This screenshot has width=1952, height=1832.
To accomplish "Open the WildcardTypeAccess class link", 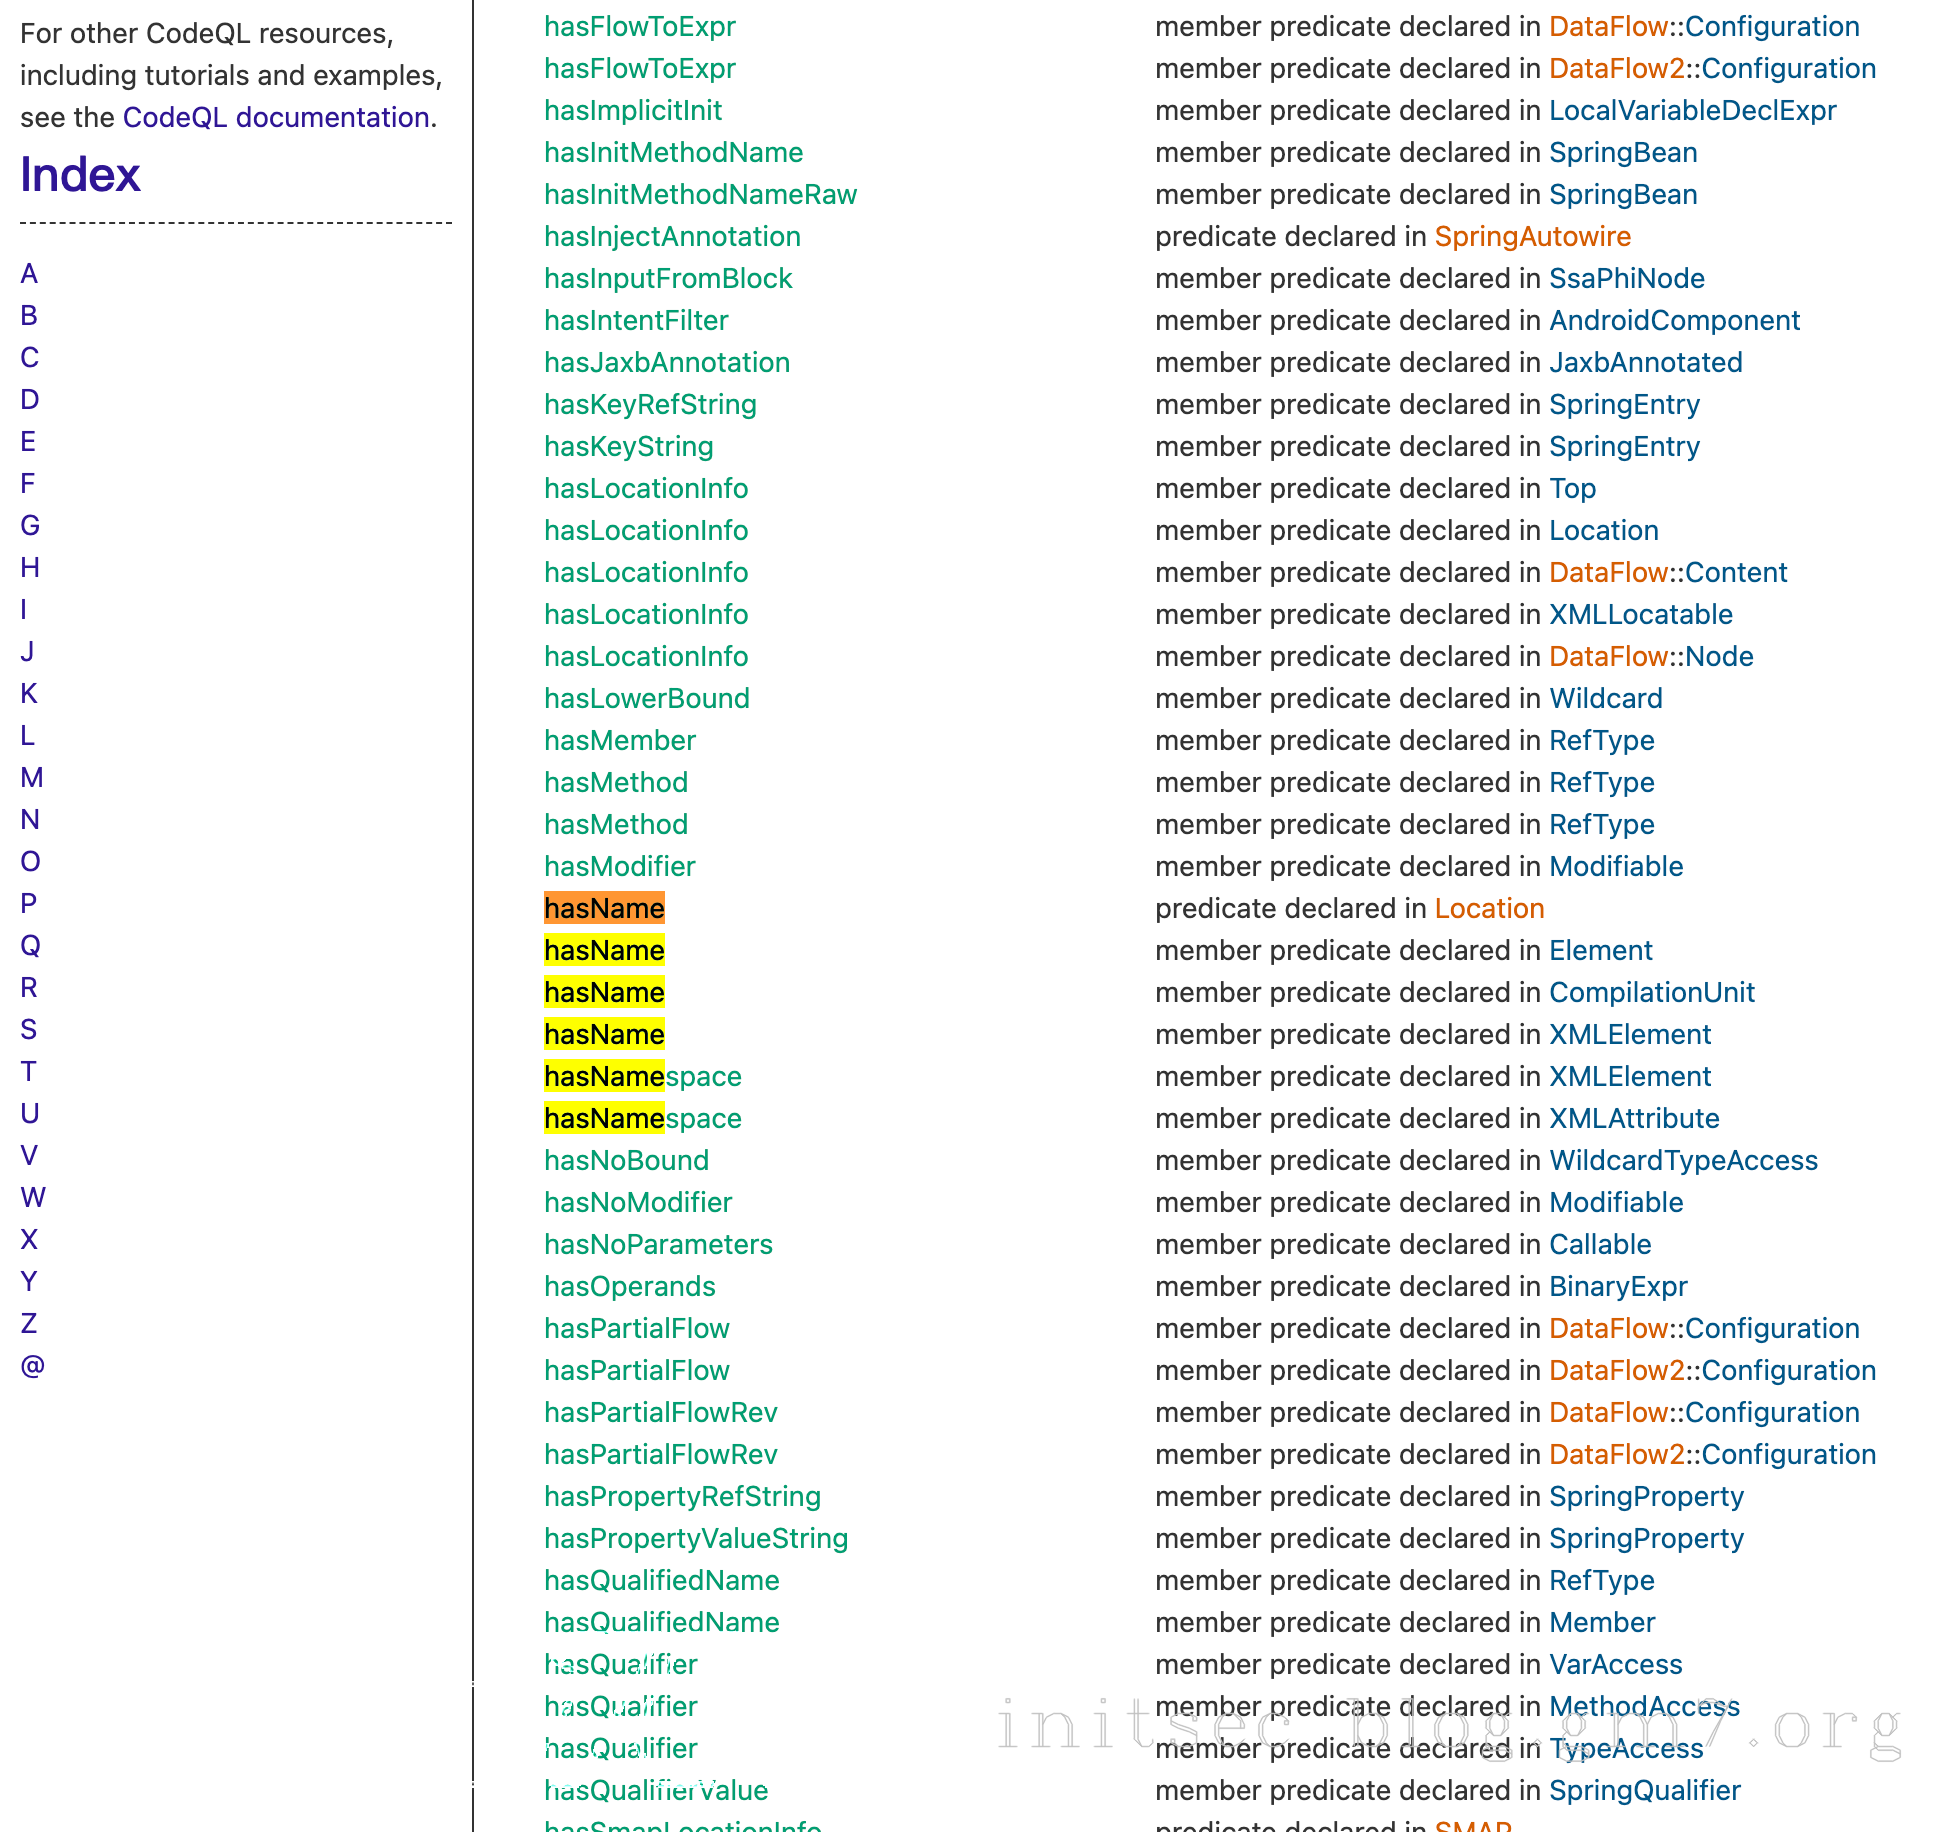I will pos(1683,1160).
